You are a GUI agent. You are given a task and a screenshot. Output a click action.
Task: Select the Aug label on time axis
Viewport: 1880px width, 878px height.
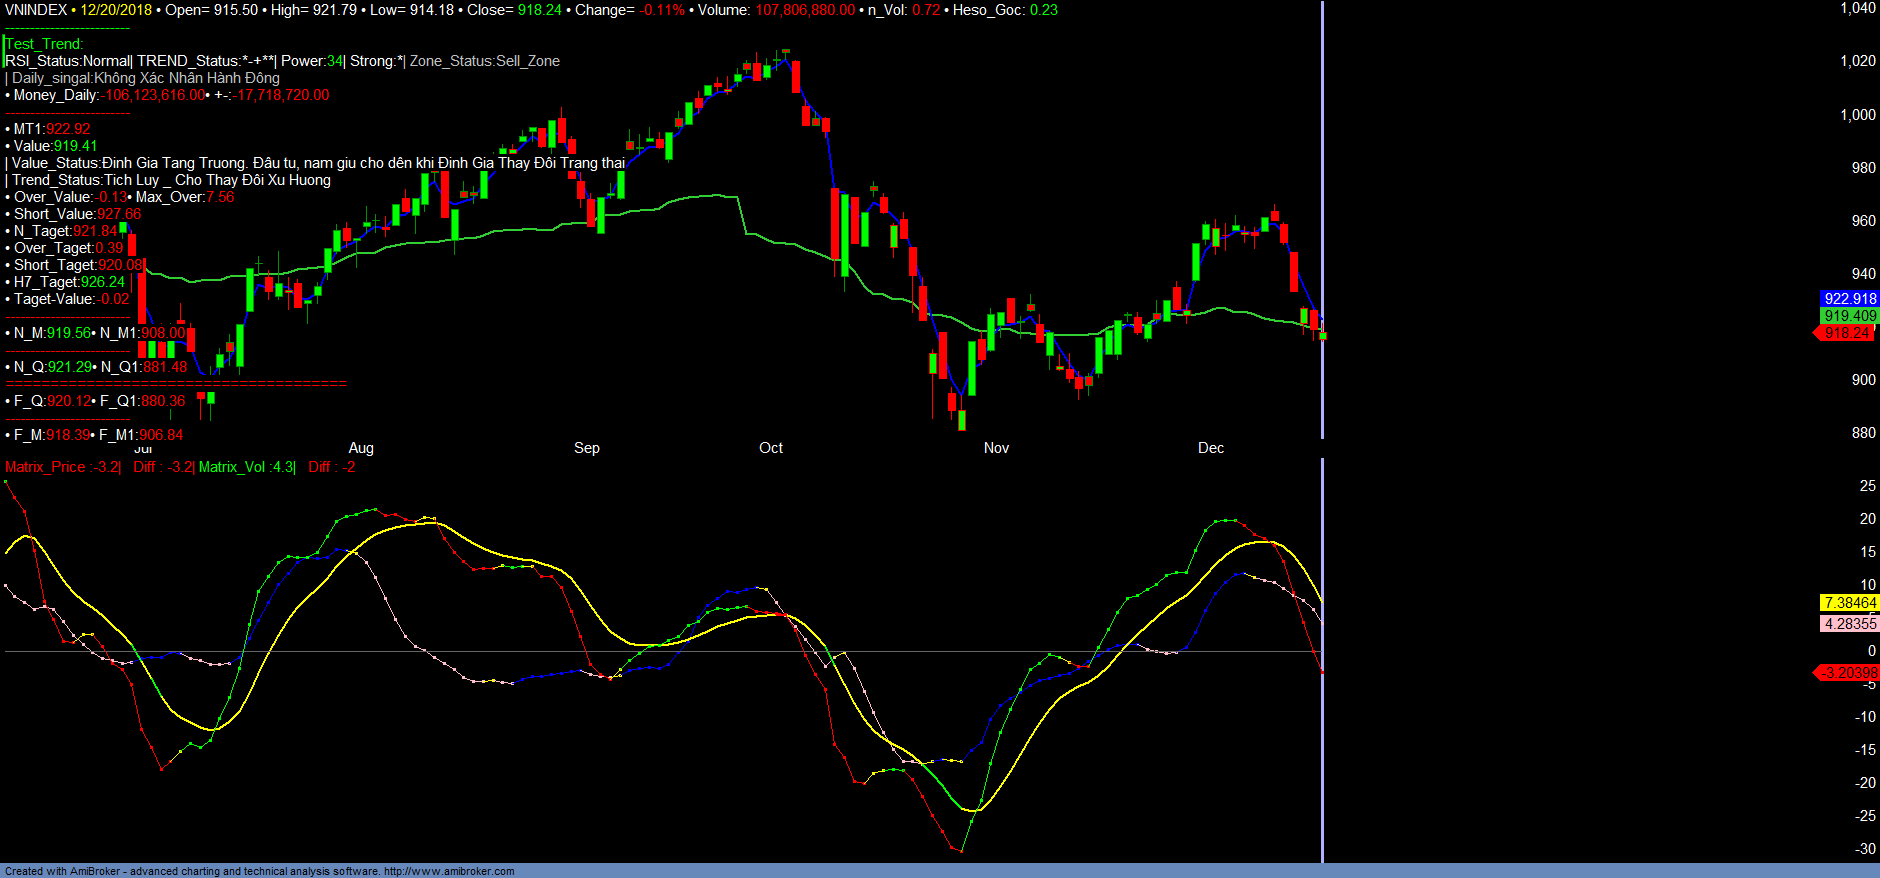[x=361, y=448]
